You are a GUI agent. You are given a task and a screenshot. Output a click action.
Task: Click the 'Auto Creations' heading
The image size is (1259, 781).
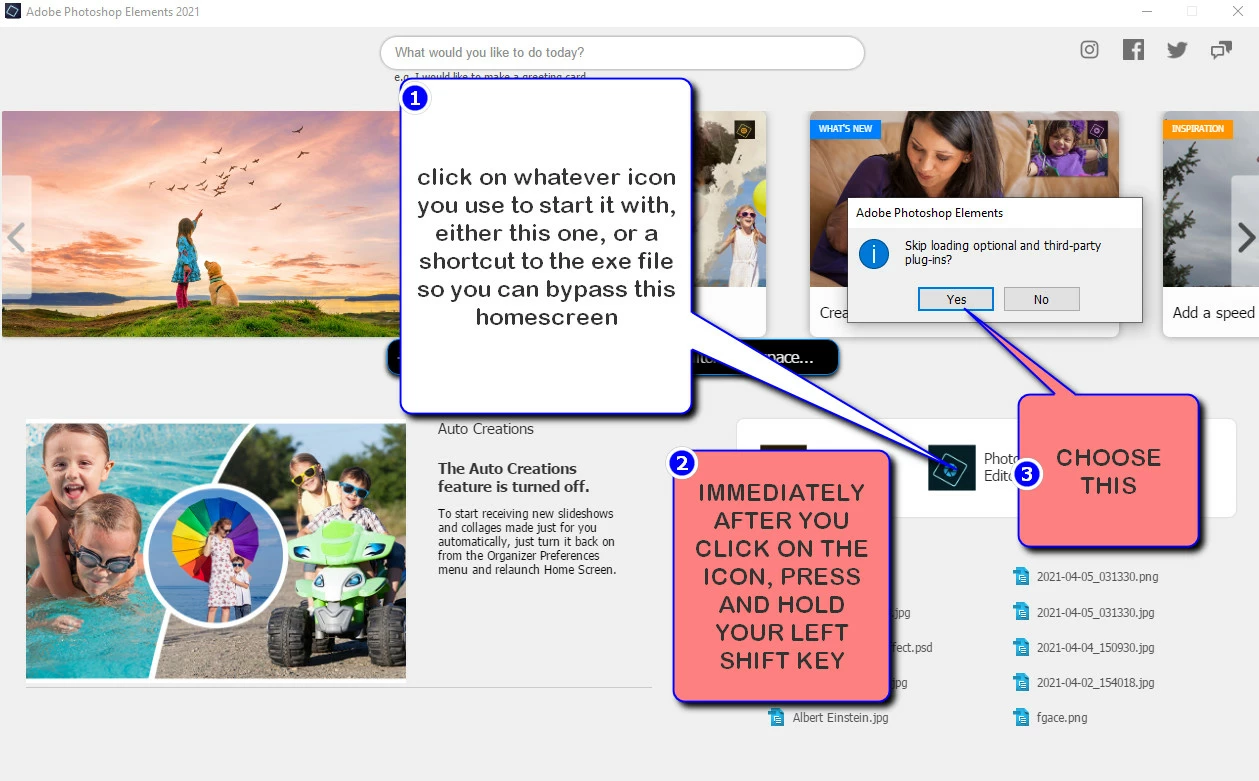486,429
